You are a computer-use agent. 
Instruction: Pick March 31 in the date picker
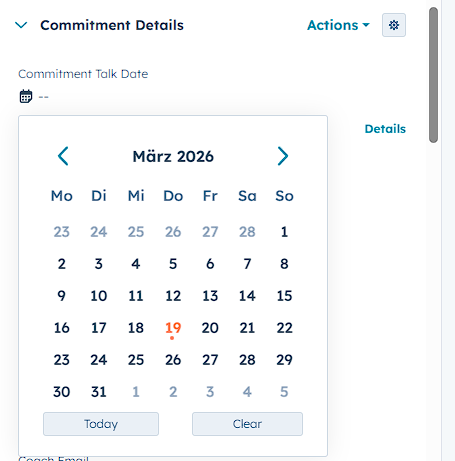[99, 392]
